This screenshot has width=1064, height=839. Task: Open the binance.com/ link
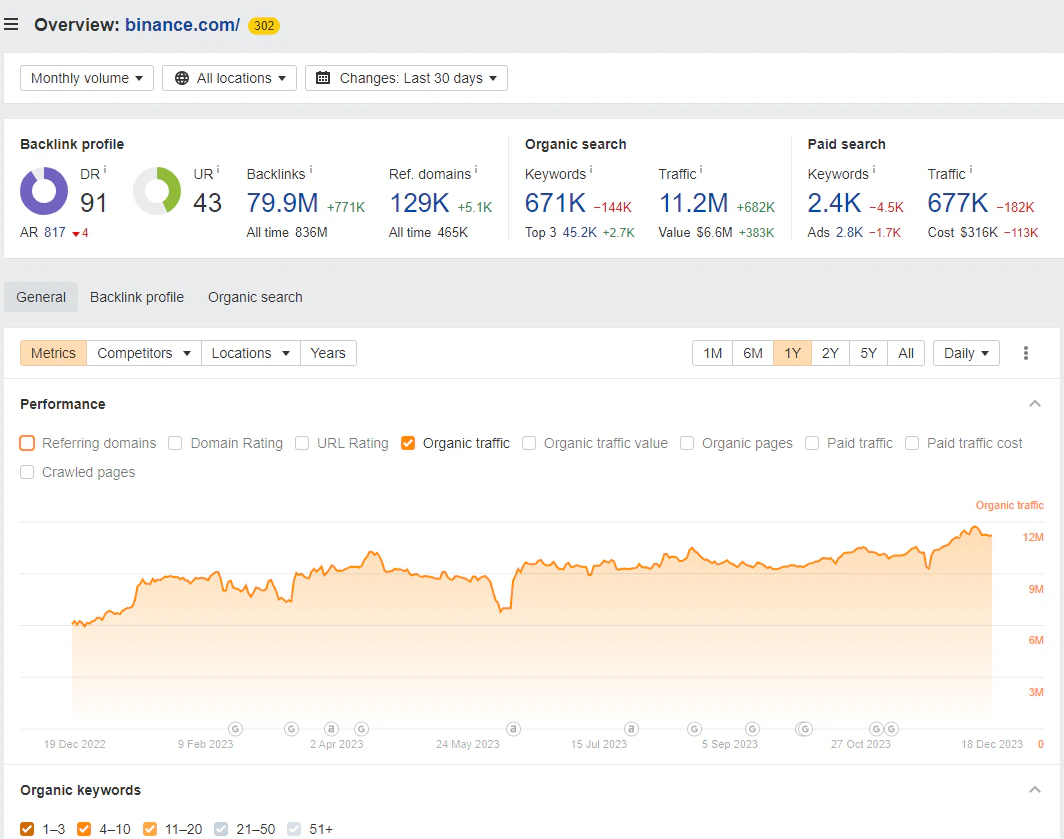pos(183,25)
